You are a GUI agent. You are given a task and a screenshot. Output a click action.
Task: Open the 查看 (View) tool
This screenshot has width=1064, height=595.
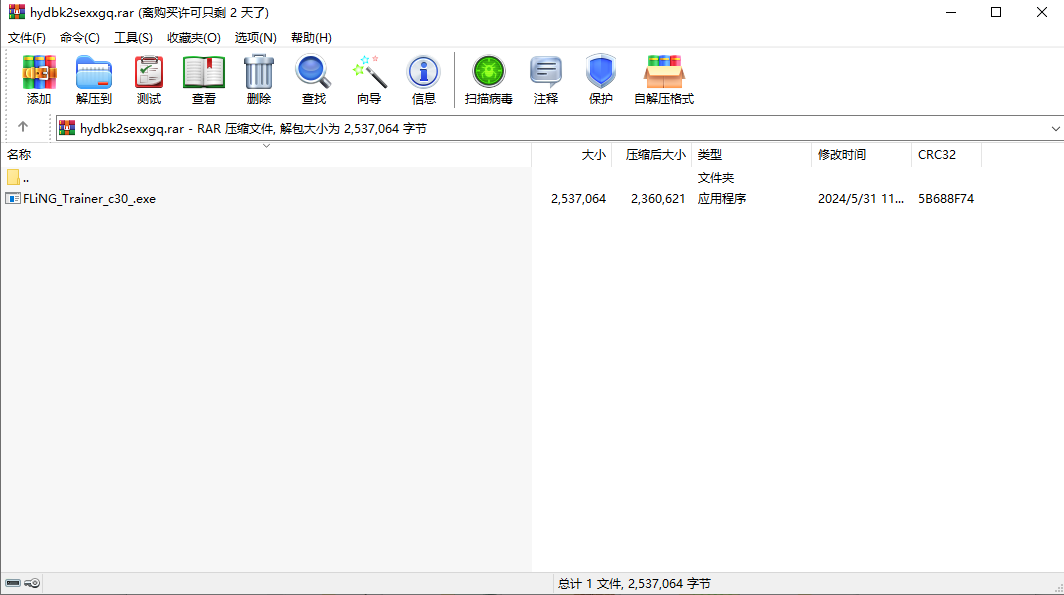pyautogui.click(x=204, y=79)
